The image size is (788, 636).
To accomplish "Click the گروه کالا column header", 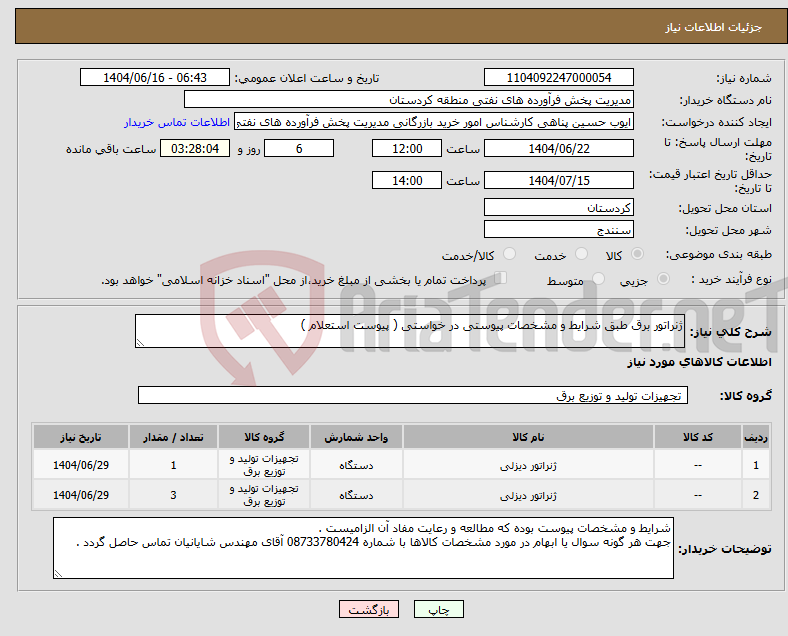I will (x=264, y=437).
